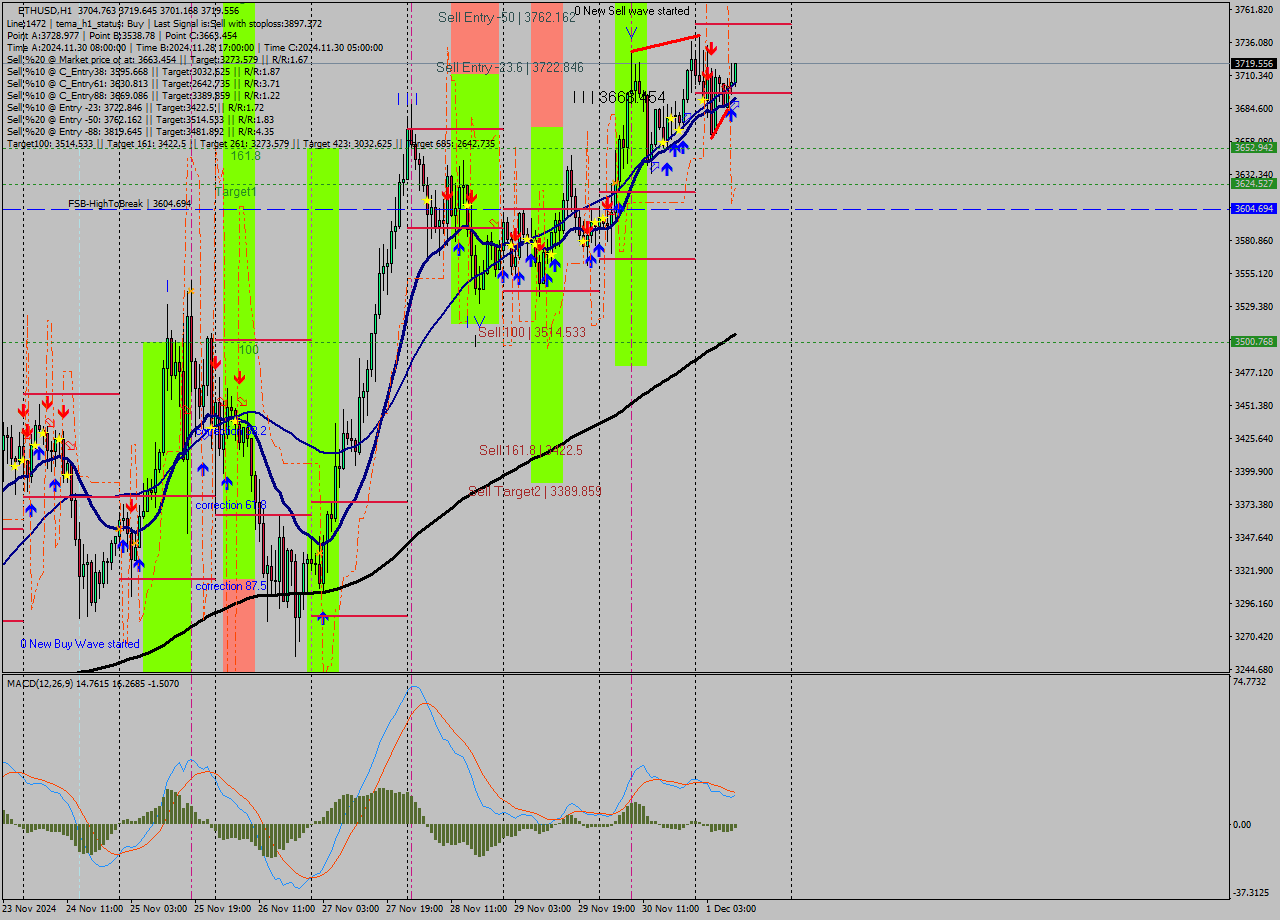
Task: Click the current price tag 3719.556
Action: [x=1254, y=63]
